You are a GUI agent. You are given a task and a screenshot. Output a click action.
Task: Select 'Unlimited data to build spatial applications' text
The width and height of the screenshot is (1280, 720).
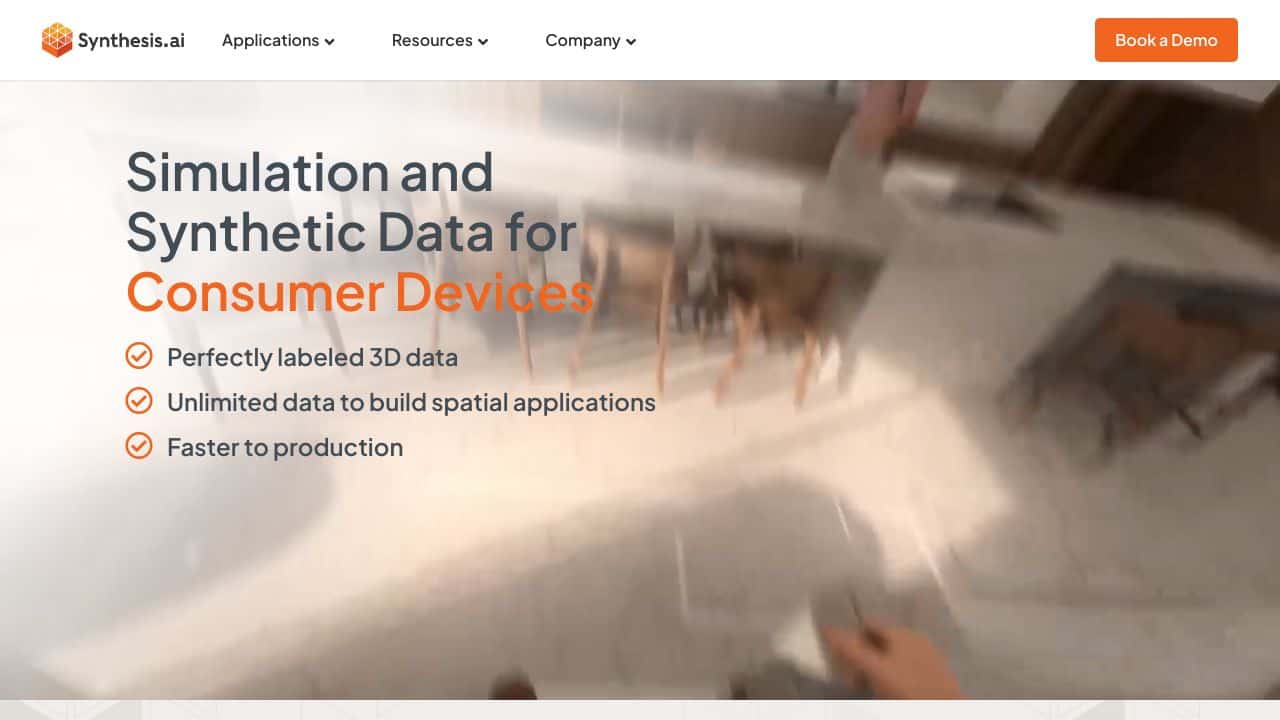[x=411, y=402]
